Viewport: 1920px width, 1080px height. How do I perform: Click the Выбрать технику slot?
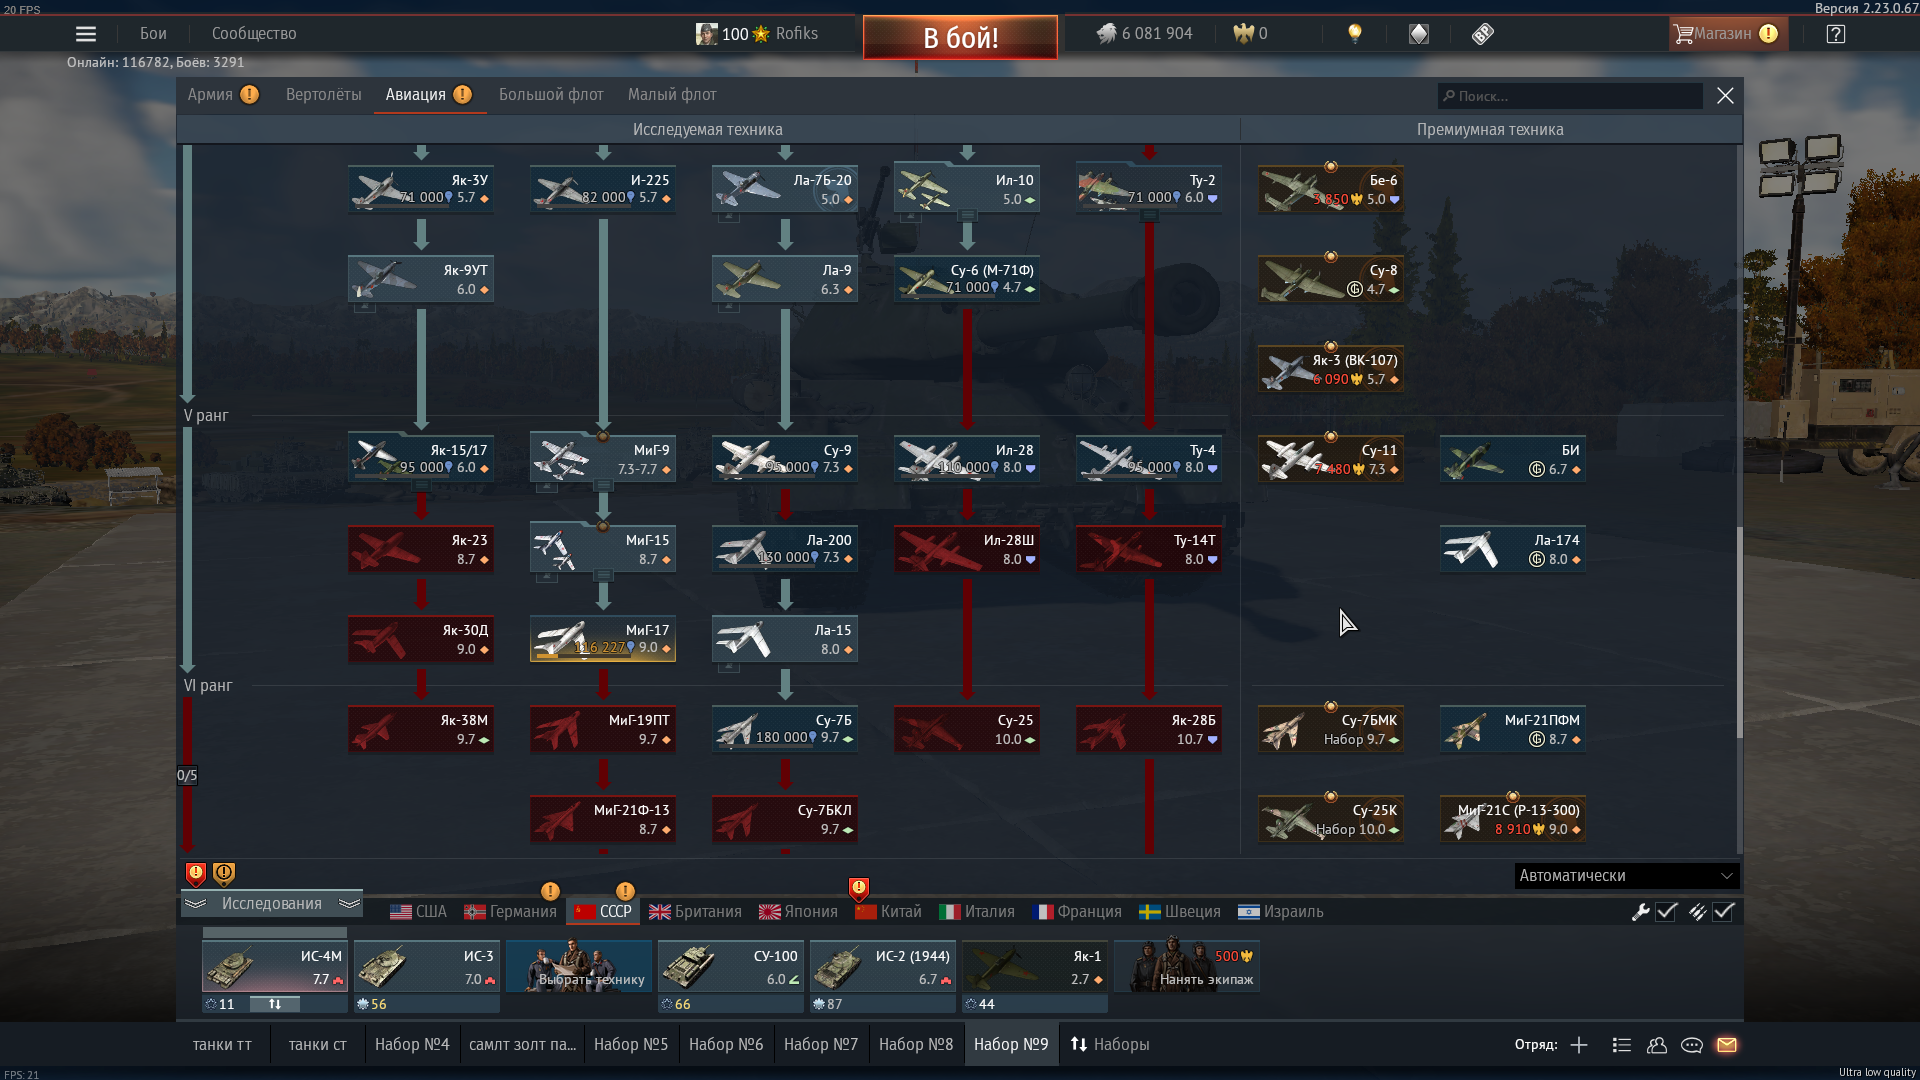pyautogui.click(x=579, y=966)
